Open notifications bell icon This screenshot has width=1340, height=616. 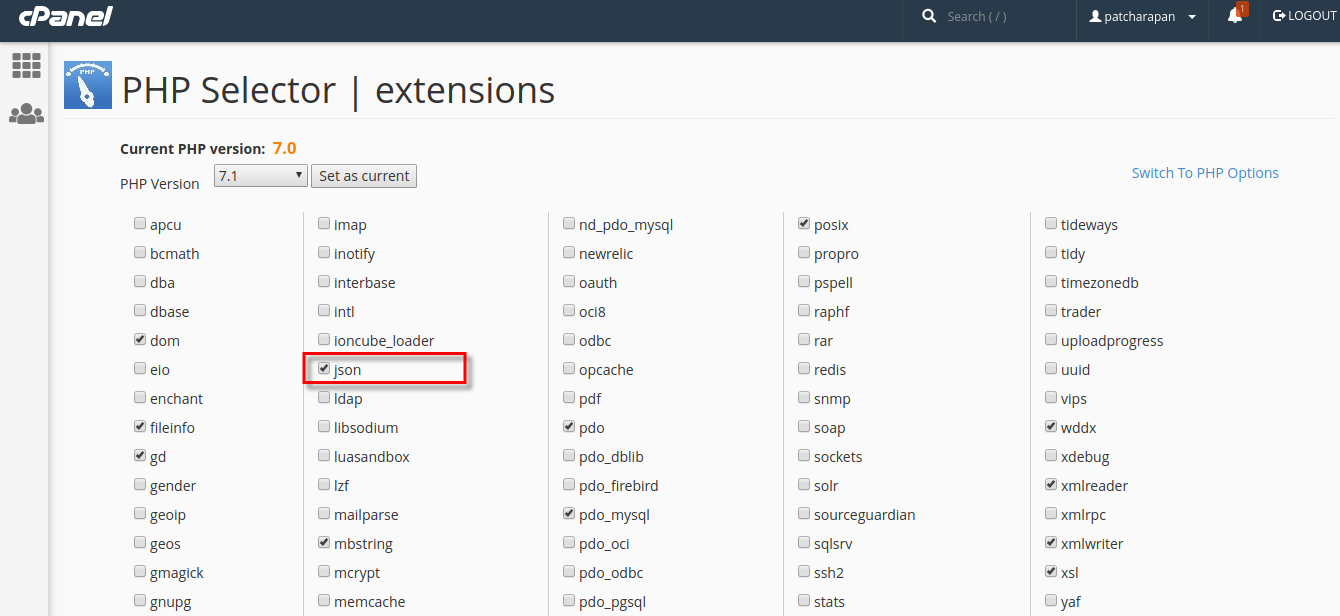point(1235,16)
